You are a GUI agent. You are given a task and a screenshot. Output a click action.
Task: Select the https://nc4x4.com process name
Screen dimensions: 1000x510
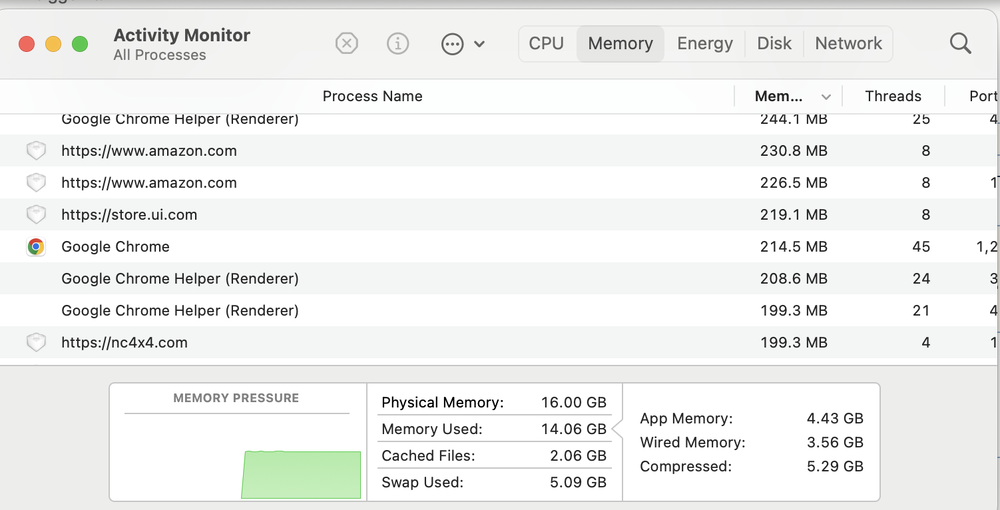pos(124,342)
